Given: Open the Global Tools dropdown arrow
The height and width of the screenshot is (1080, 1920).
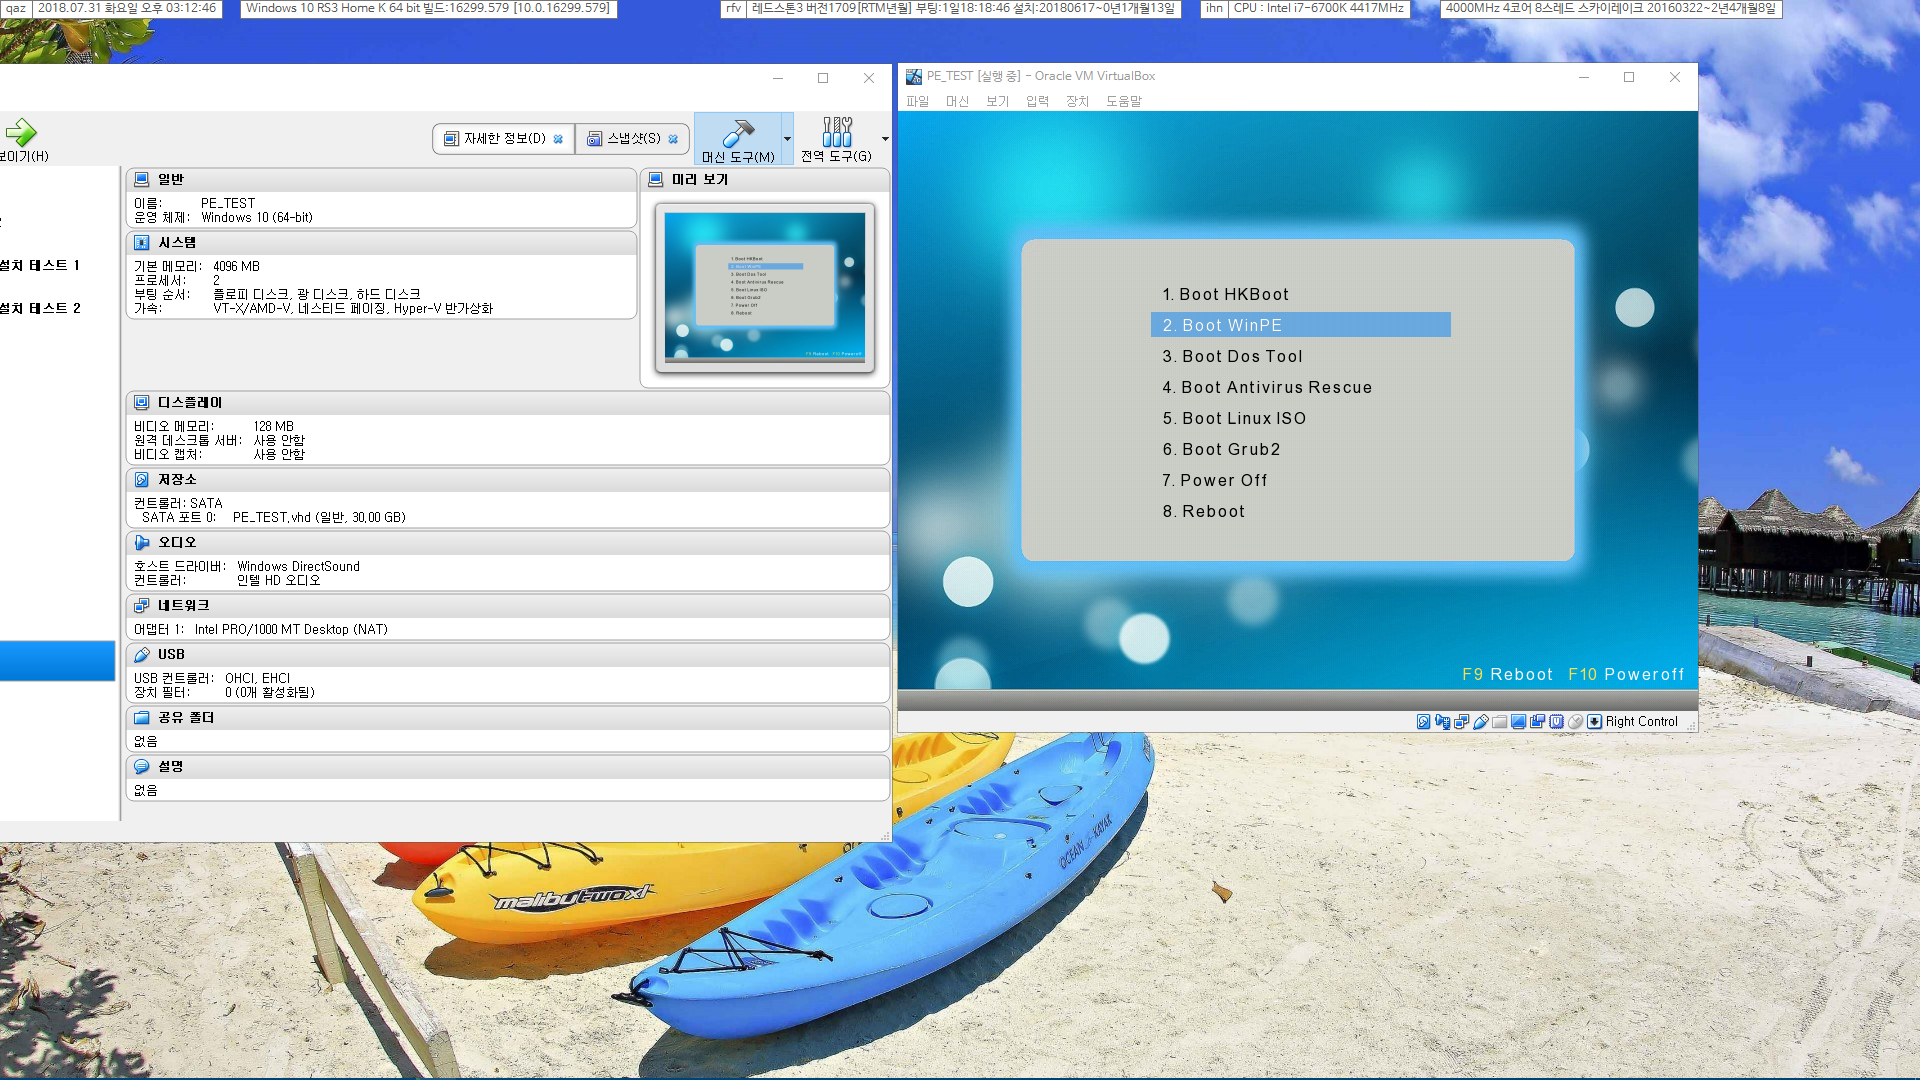Looking at the screenshot, I should tap(885, 139).
